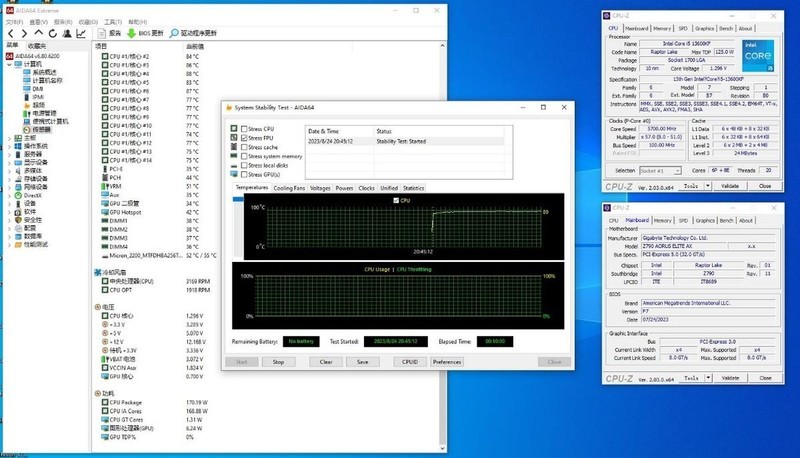Click the Up arrow navigation icon
800x458 pixels.
(x=40, y=32)
